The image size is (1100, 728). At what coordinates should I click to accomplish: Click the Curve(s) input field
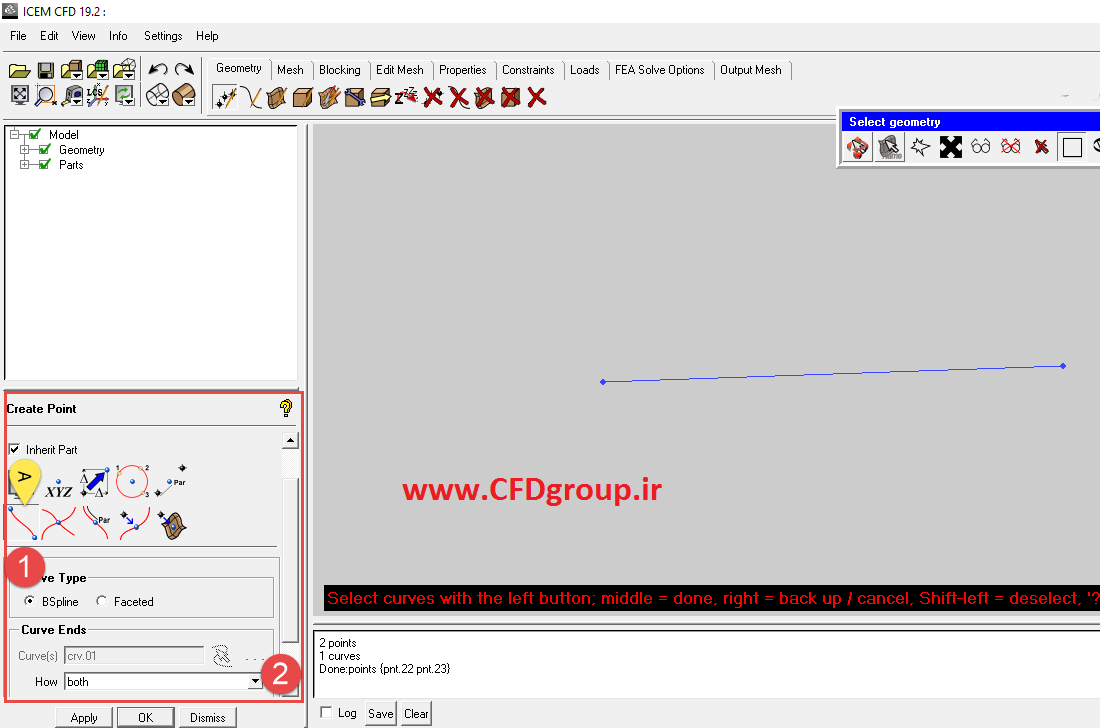(x=134, y=656)
